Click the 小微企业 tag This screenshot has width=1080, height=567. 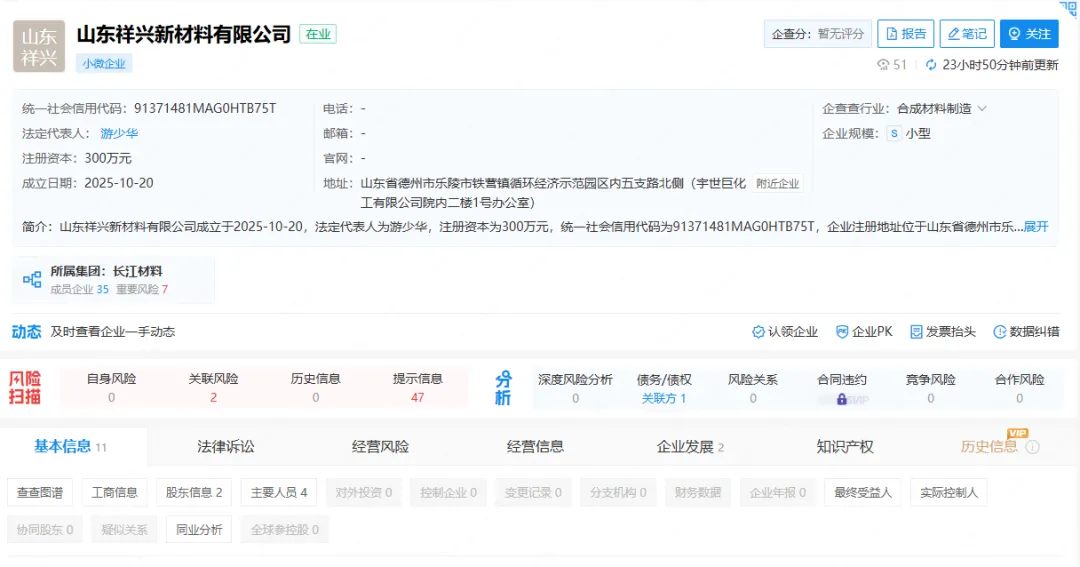tap(104, 63)
